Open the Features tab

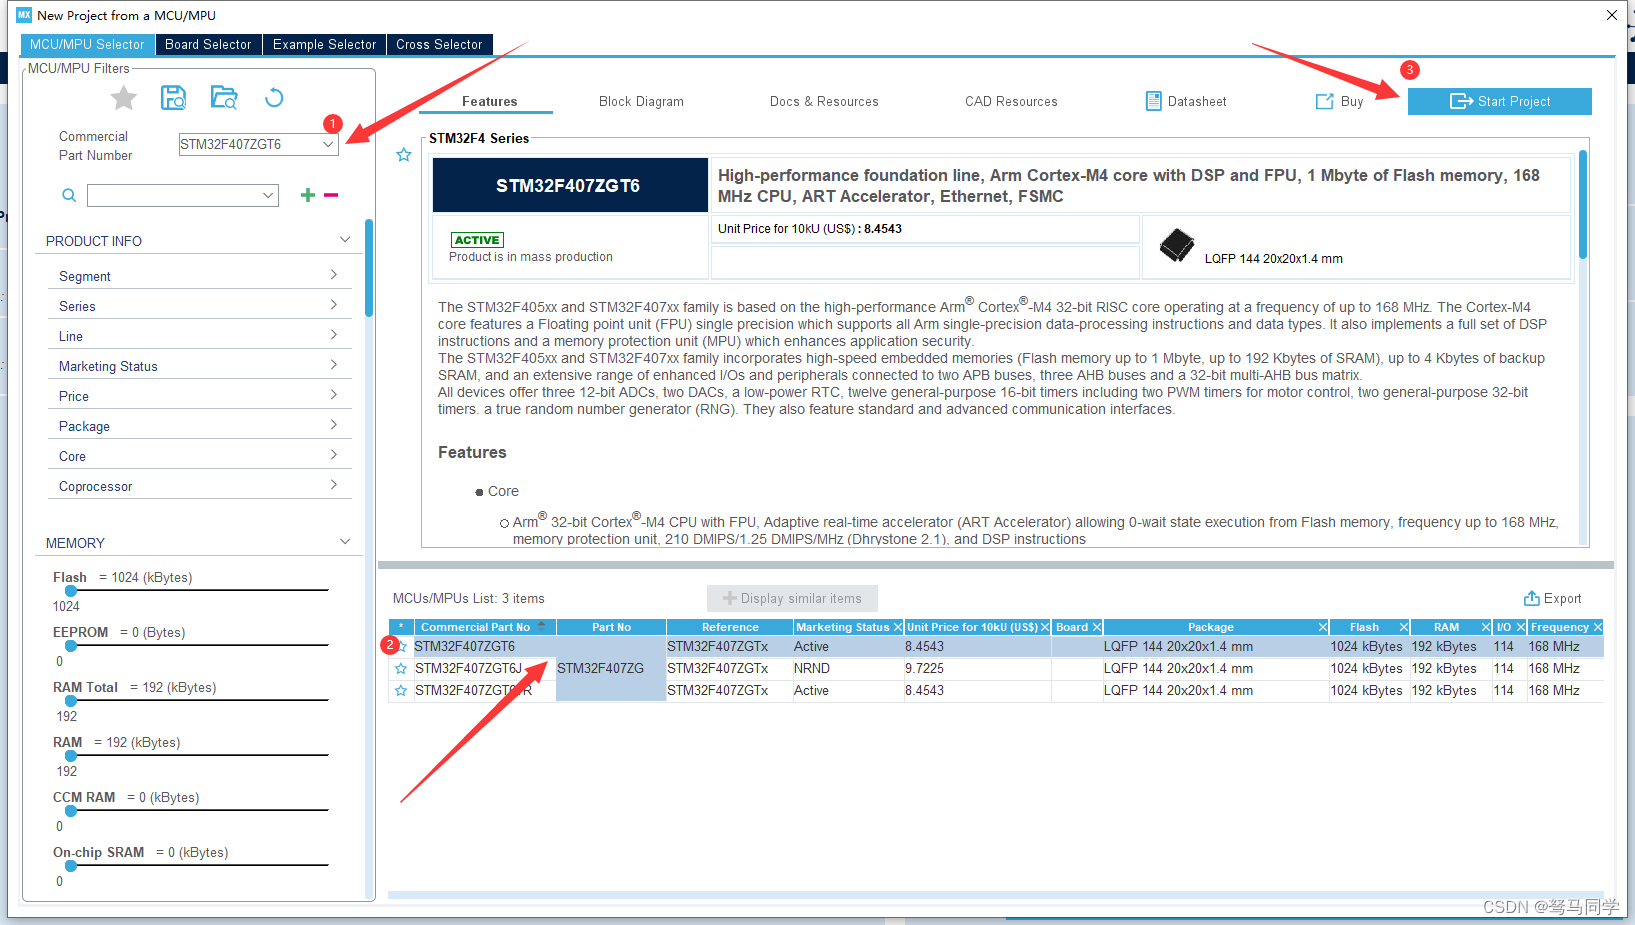(490, 101)
